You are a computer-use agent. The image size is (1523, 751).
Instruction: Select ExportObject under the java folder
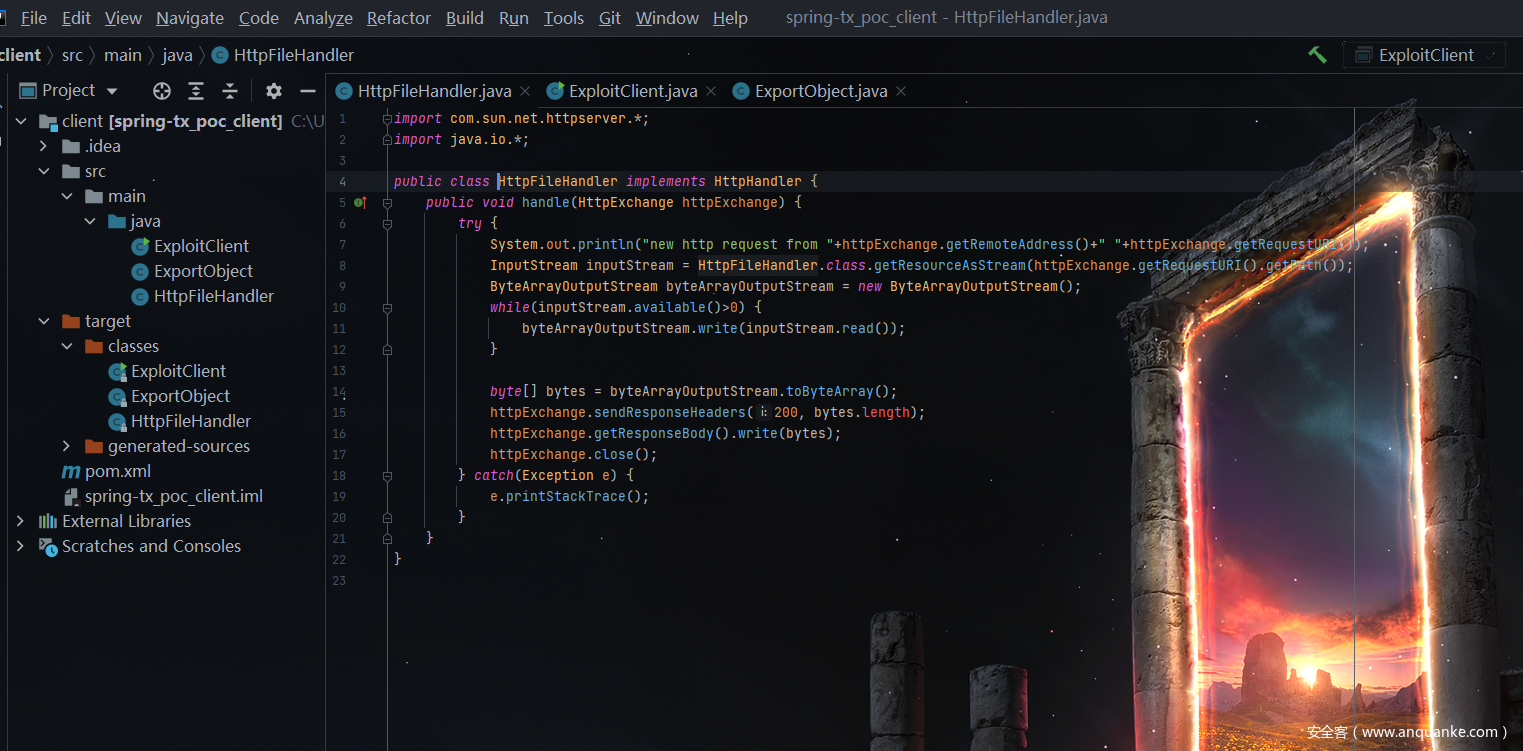coord(203,271)
